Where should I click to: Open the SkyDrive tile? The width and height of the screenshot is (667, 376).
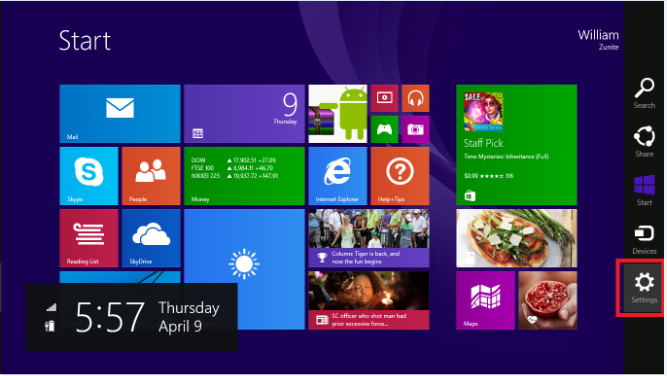pyautogui.click(x=151, y=238)
